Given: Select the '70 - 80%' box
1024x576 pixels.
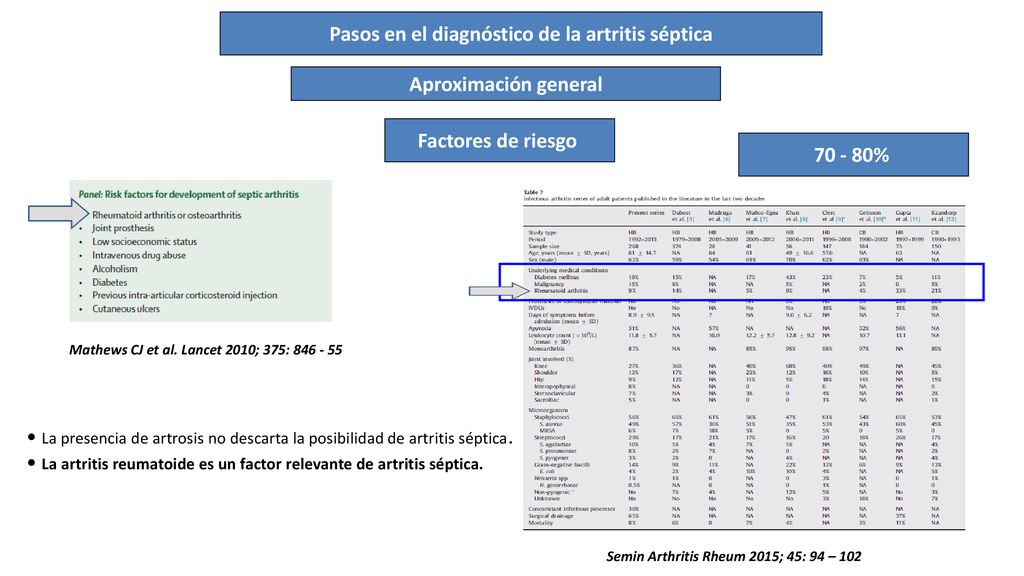Looking at the screenshot, I should point(853,155).
